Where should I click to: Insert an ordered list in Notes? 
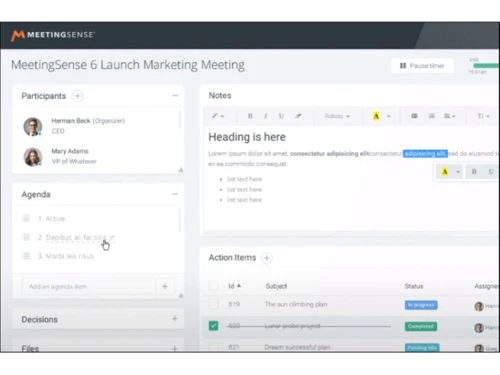pyautogui.click(x=431, y=116)
